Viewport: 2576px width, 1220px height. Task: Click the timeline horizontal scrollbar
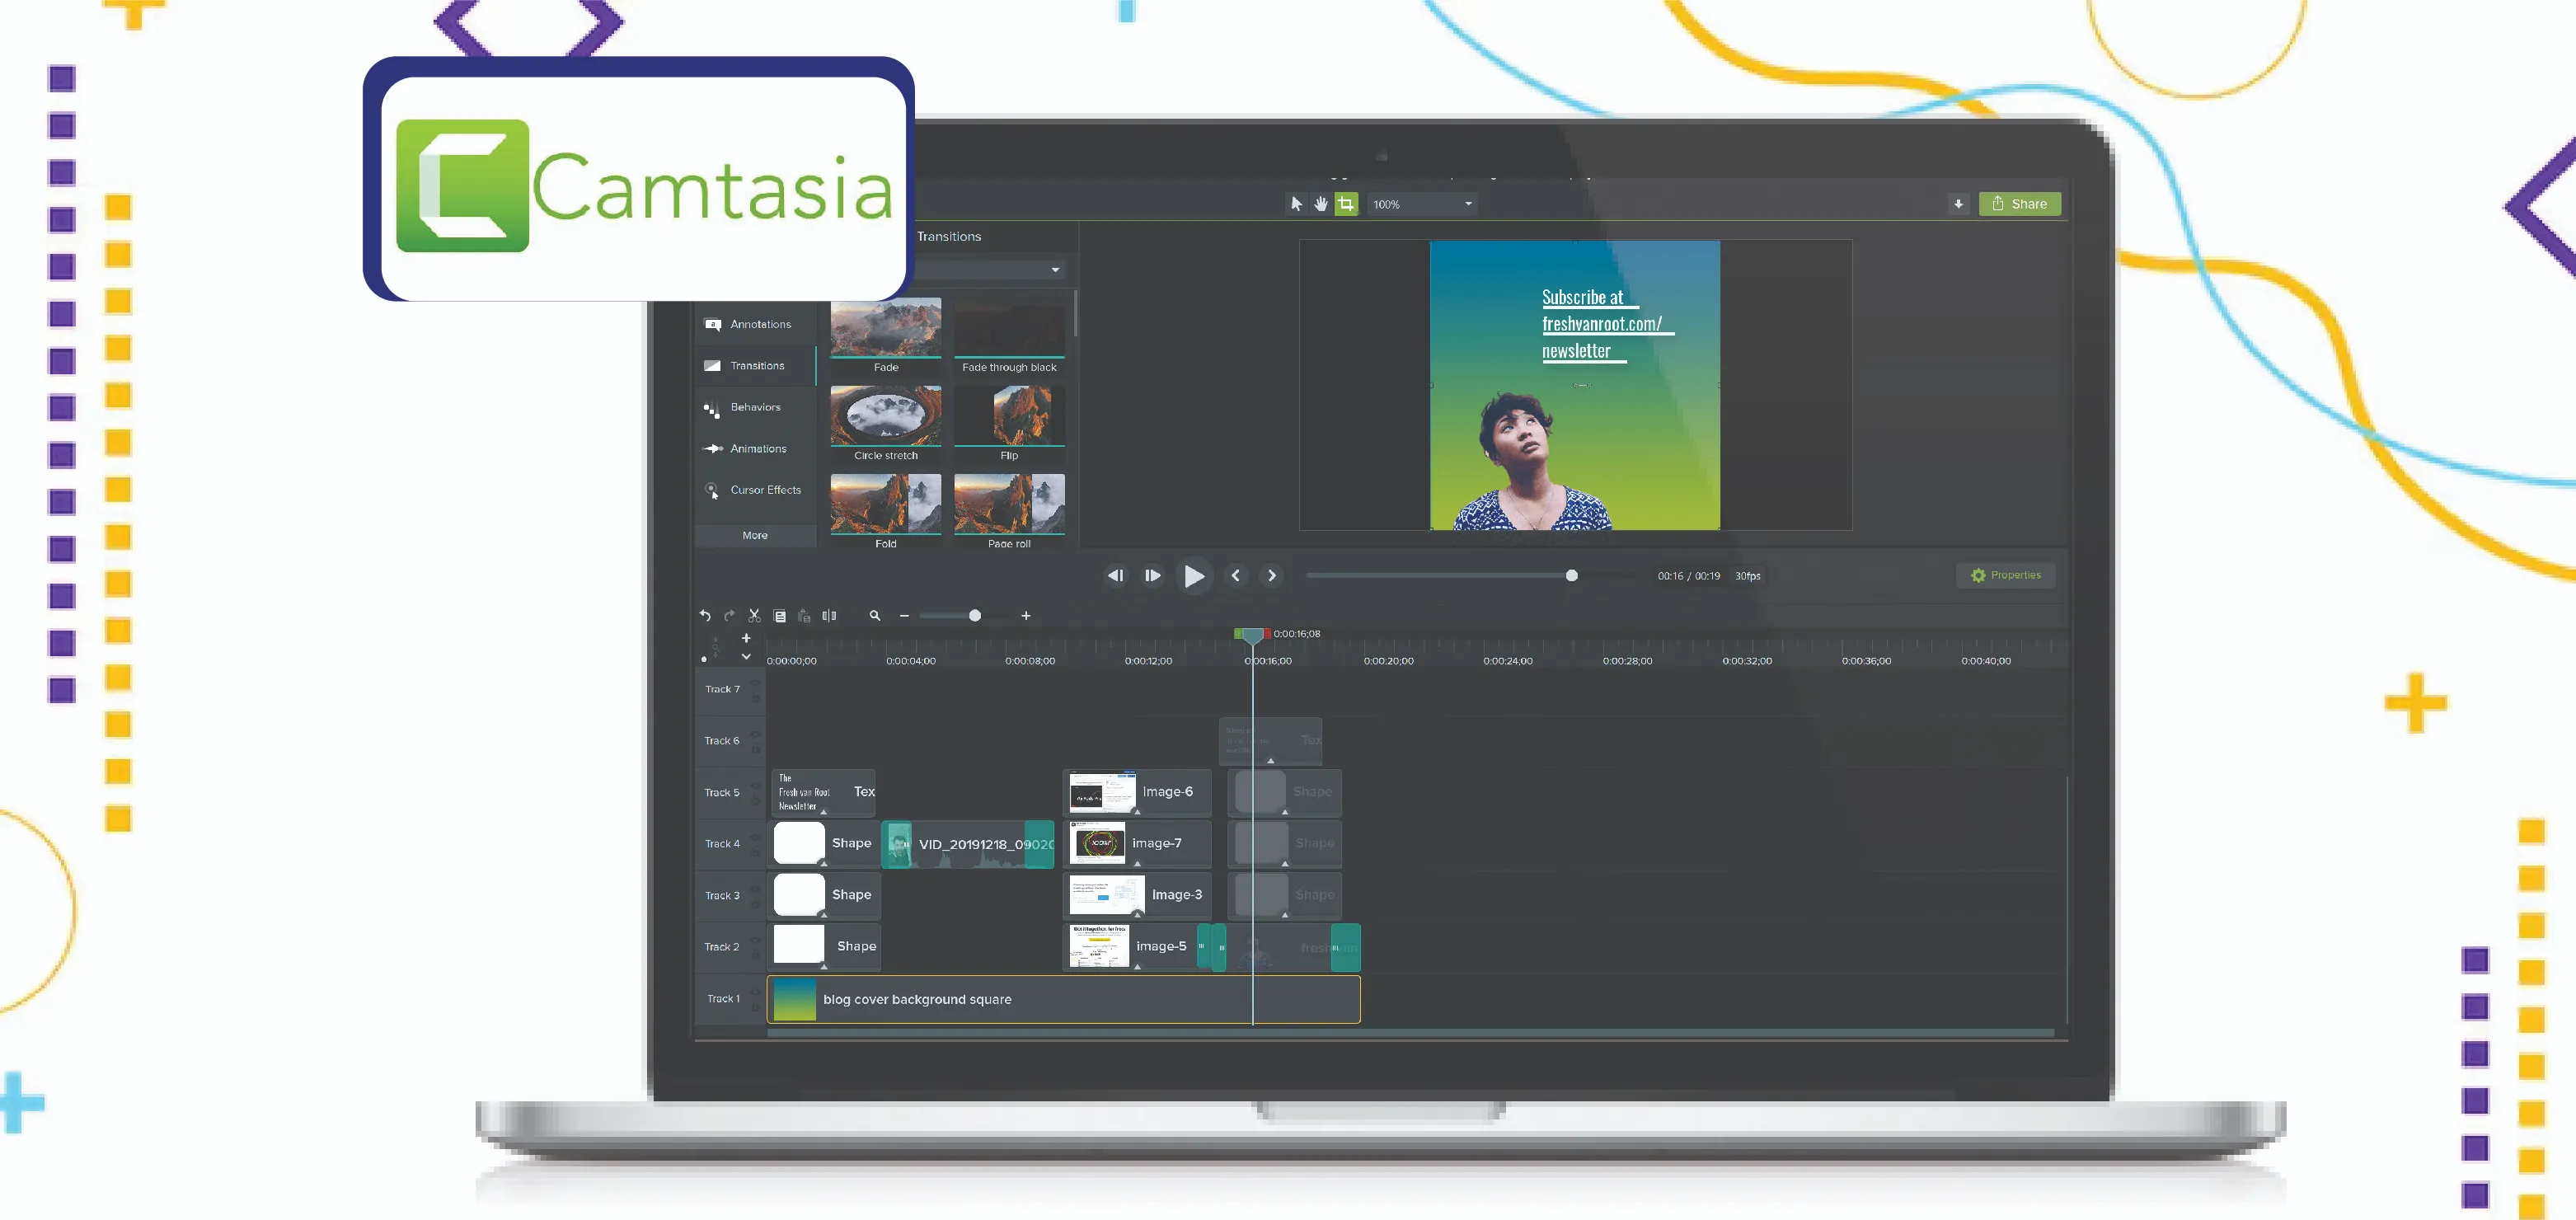(1410, 1033)
